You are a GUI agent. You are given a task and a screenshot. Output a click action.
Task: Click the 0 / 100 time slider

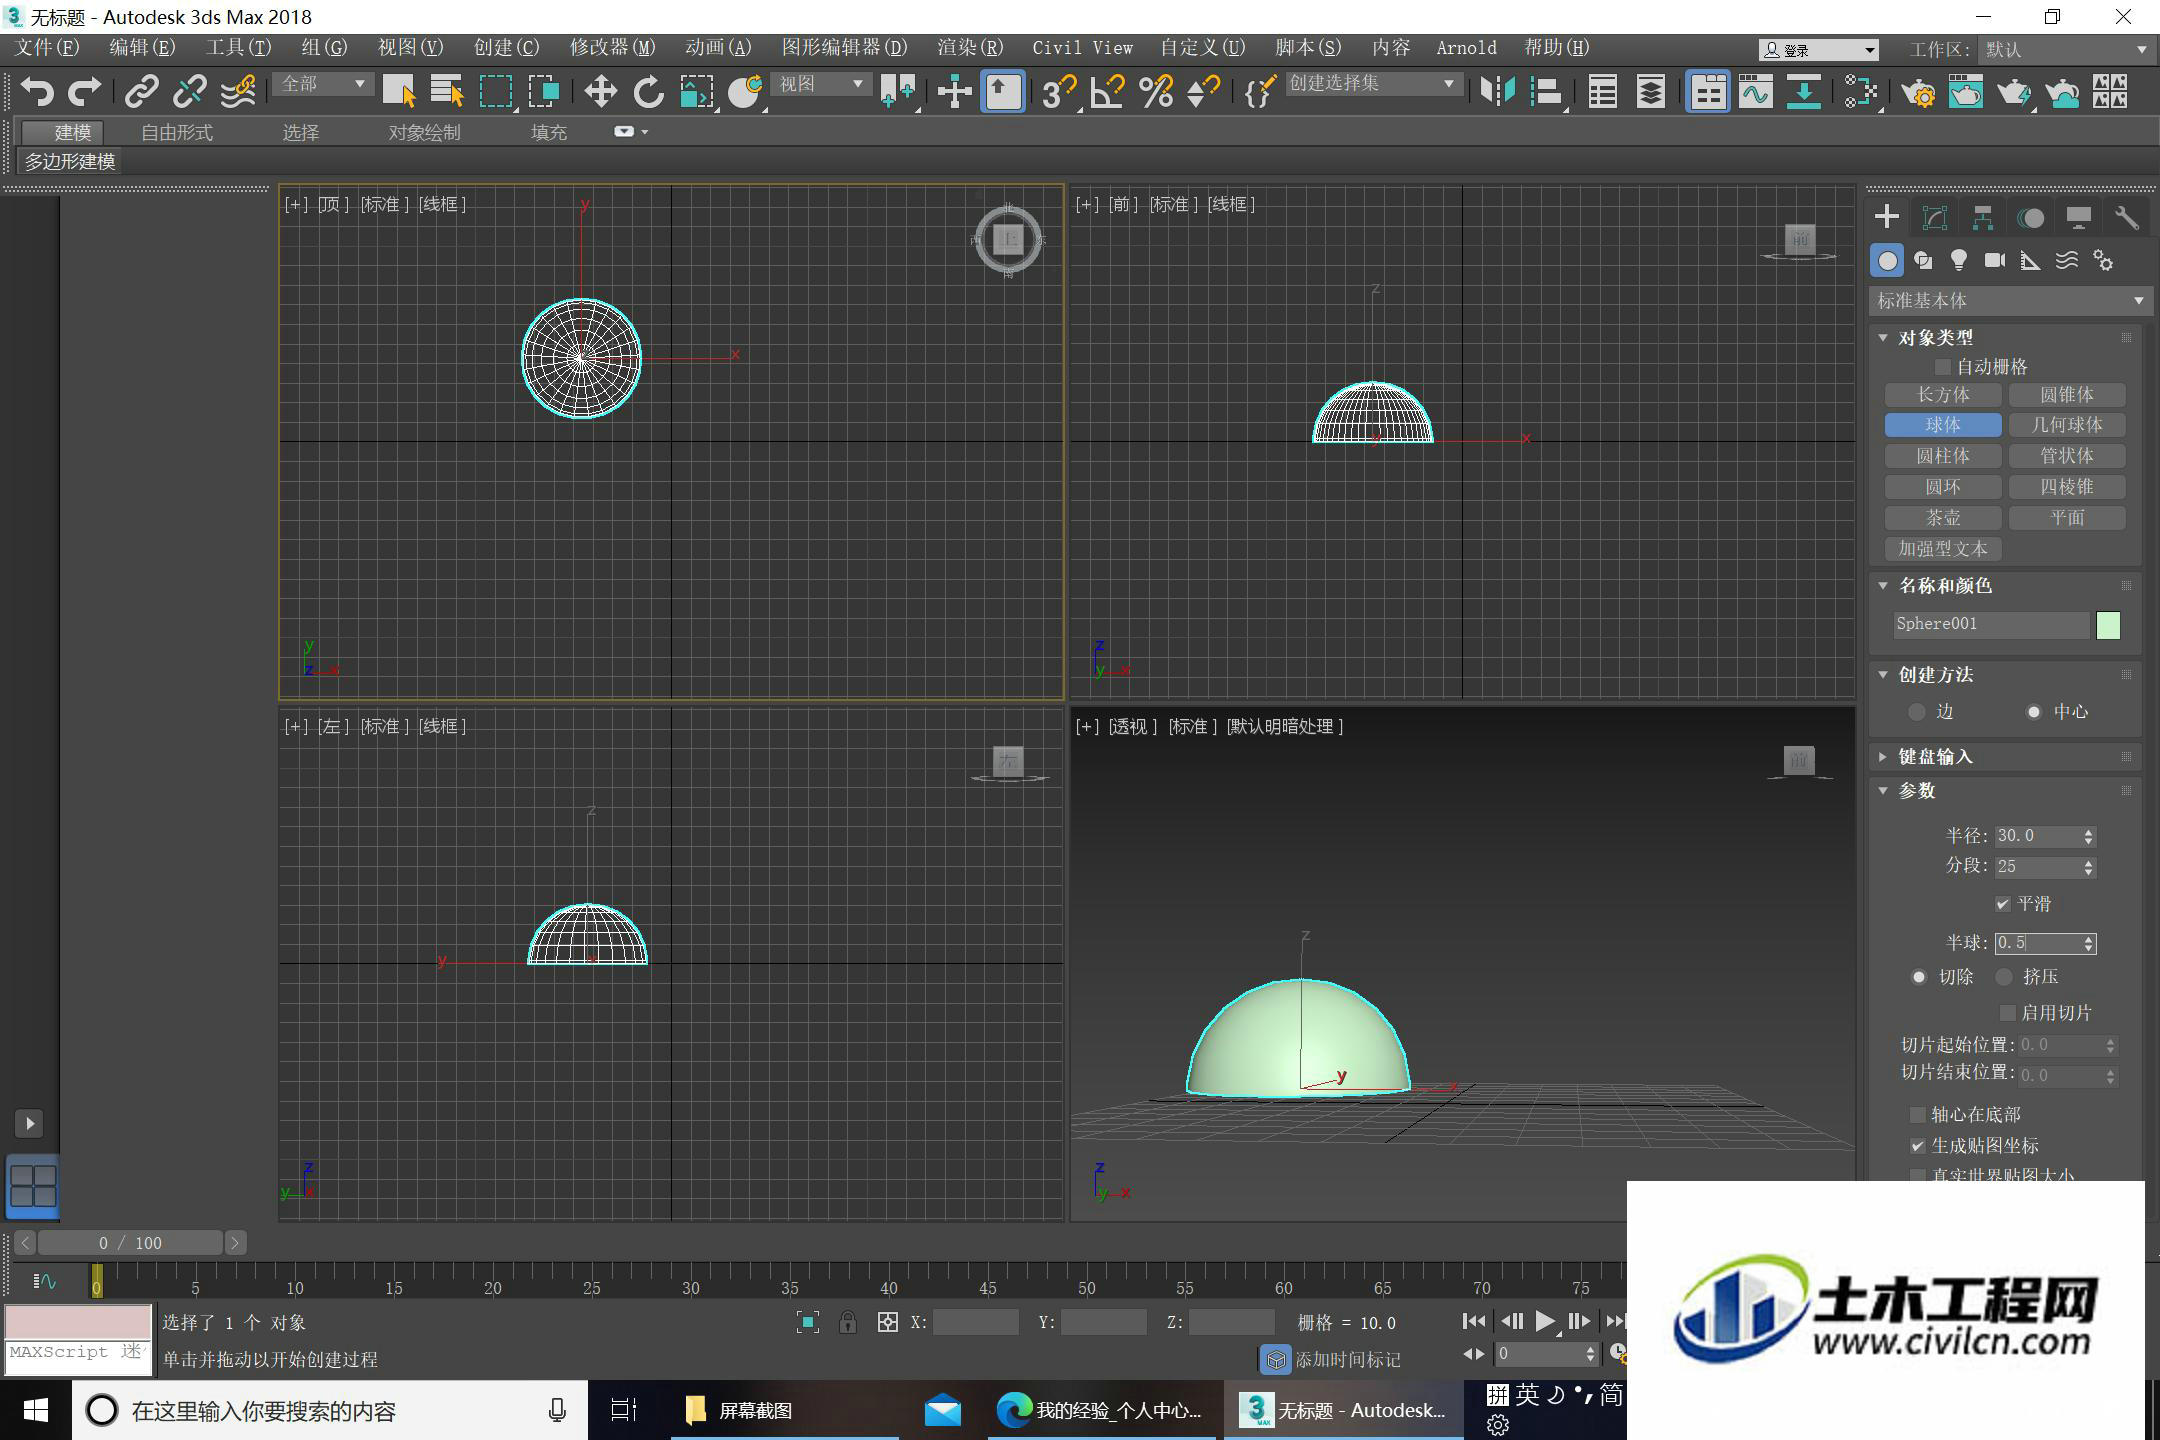[x=130, y=1243]
